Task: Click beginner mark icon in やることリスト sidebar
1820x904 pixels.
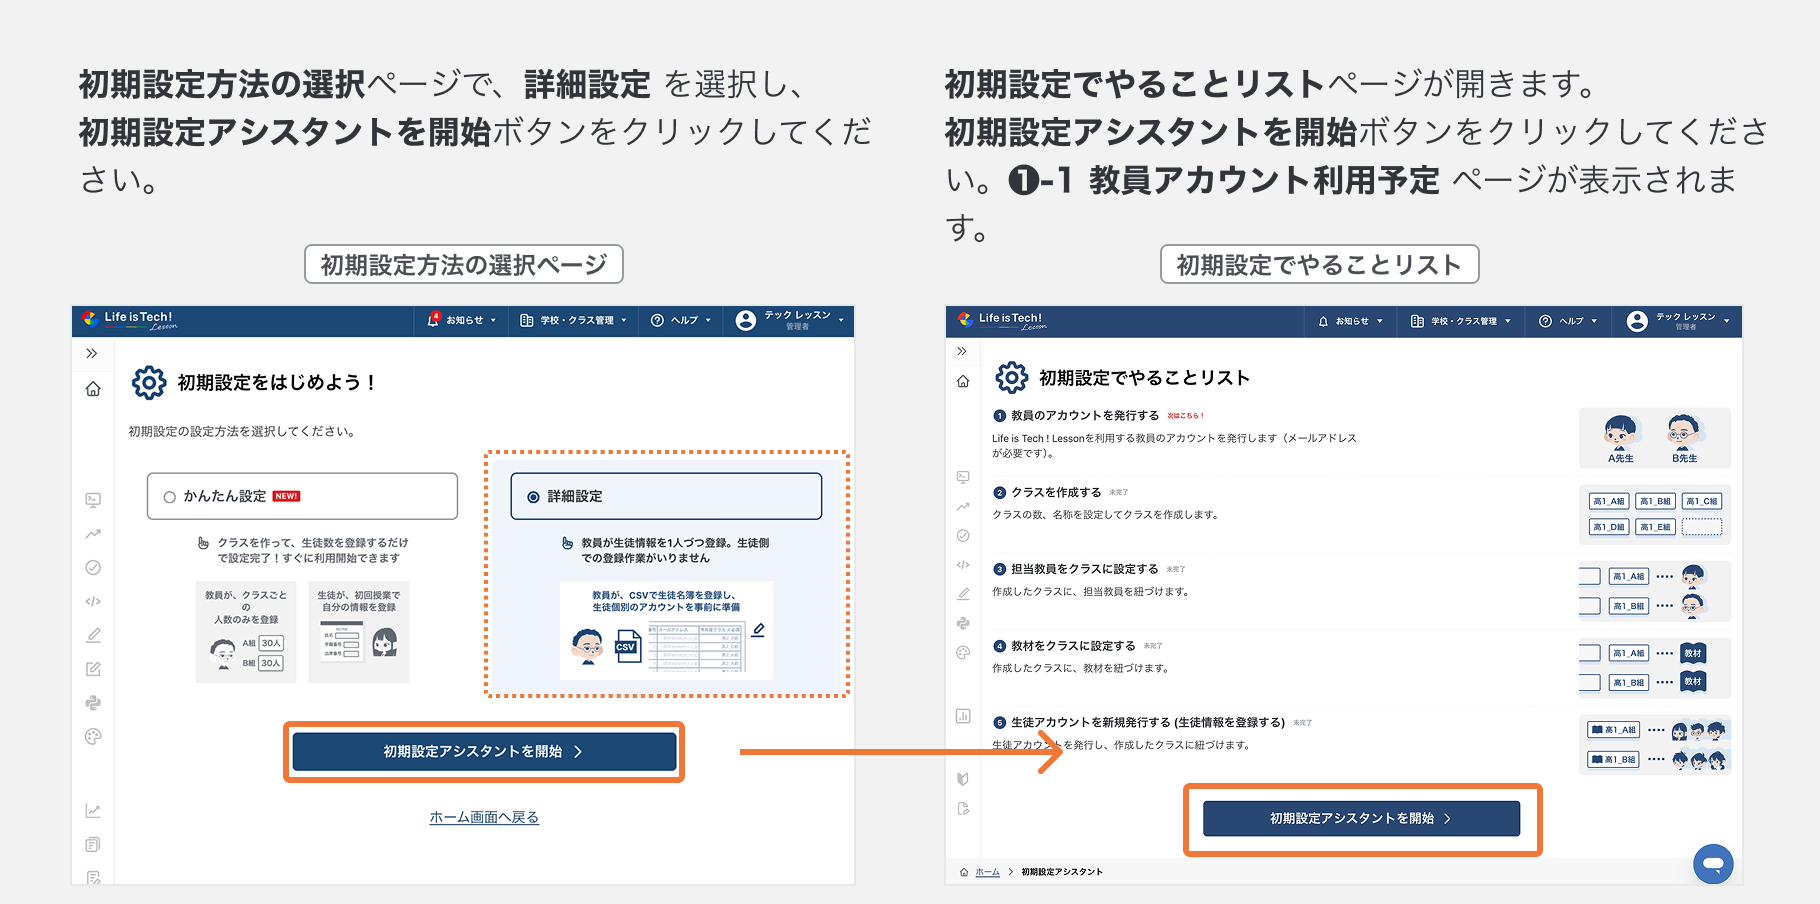Action: click(x=963, y=779)
